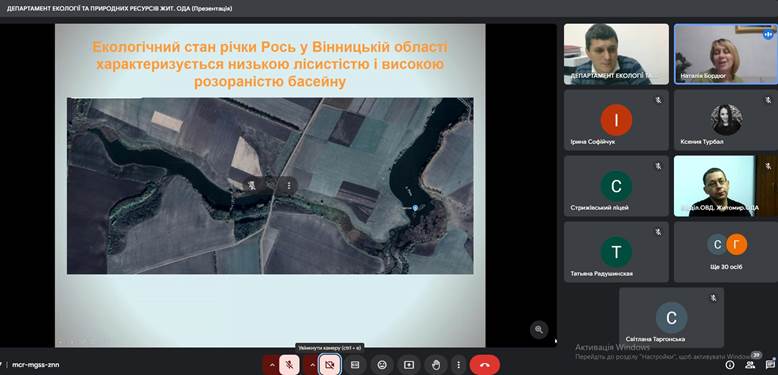
Task: Leave the call with red hang-up button
Action: 485,365
